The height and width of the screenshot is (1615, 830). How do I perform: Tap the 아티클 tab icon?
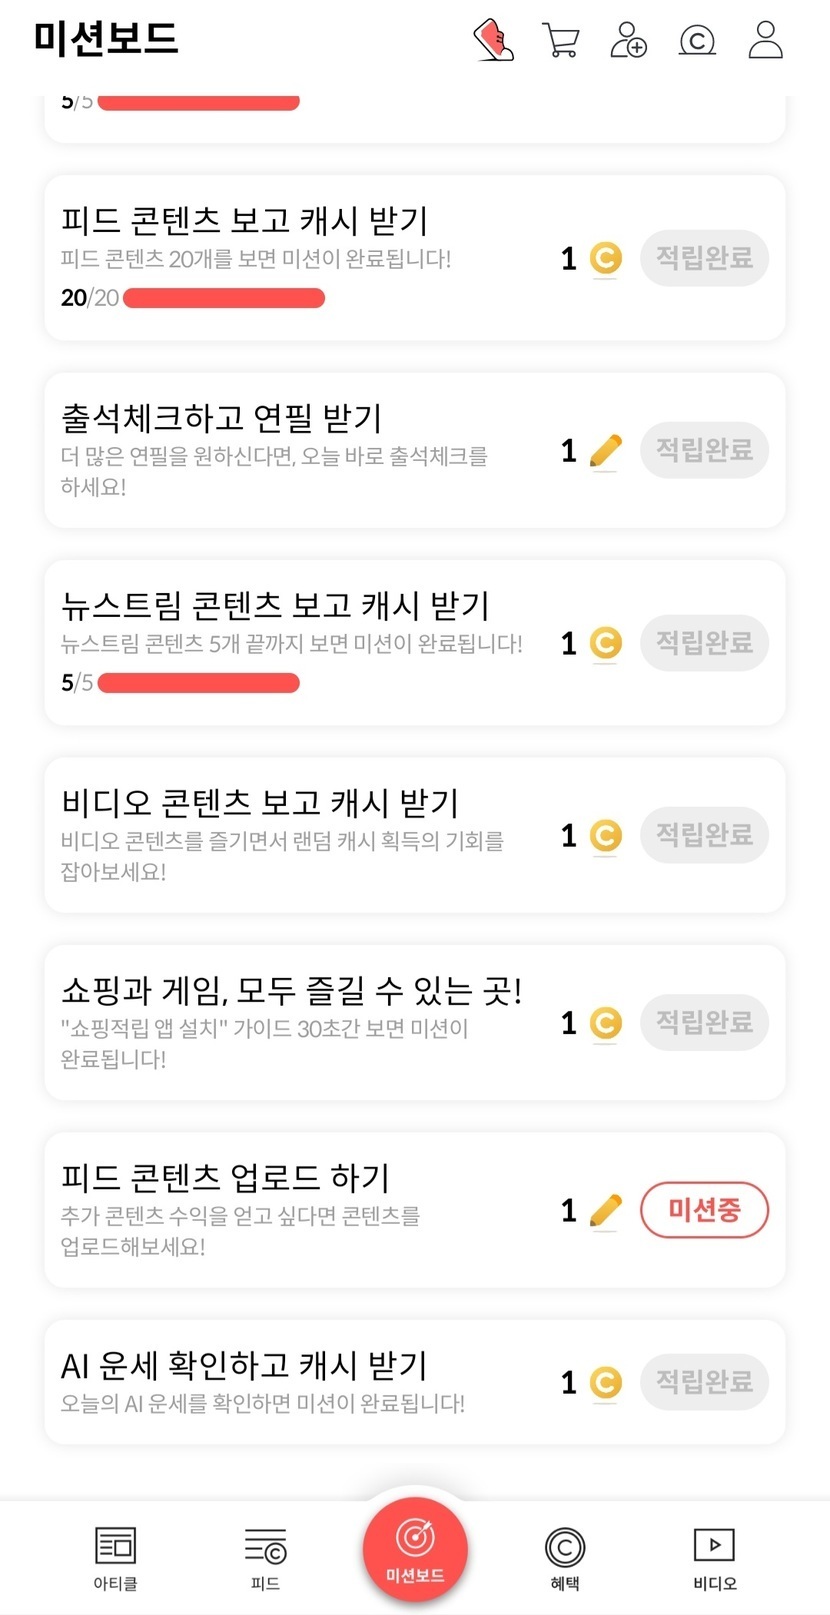[115, 1557]
